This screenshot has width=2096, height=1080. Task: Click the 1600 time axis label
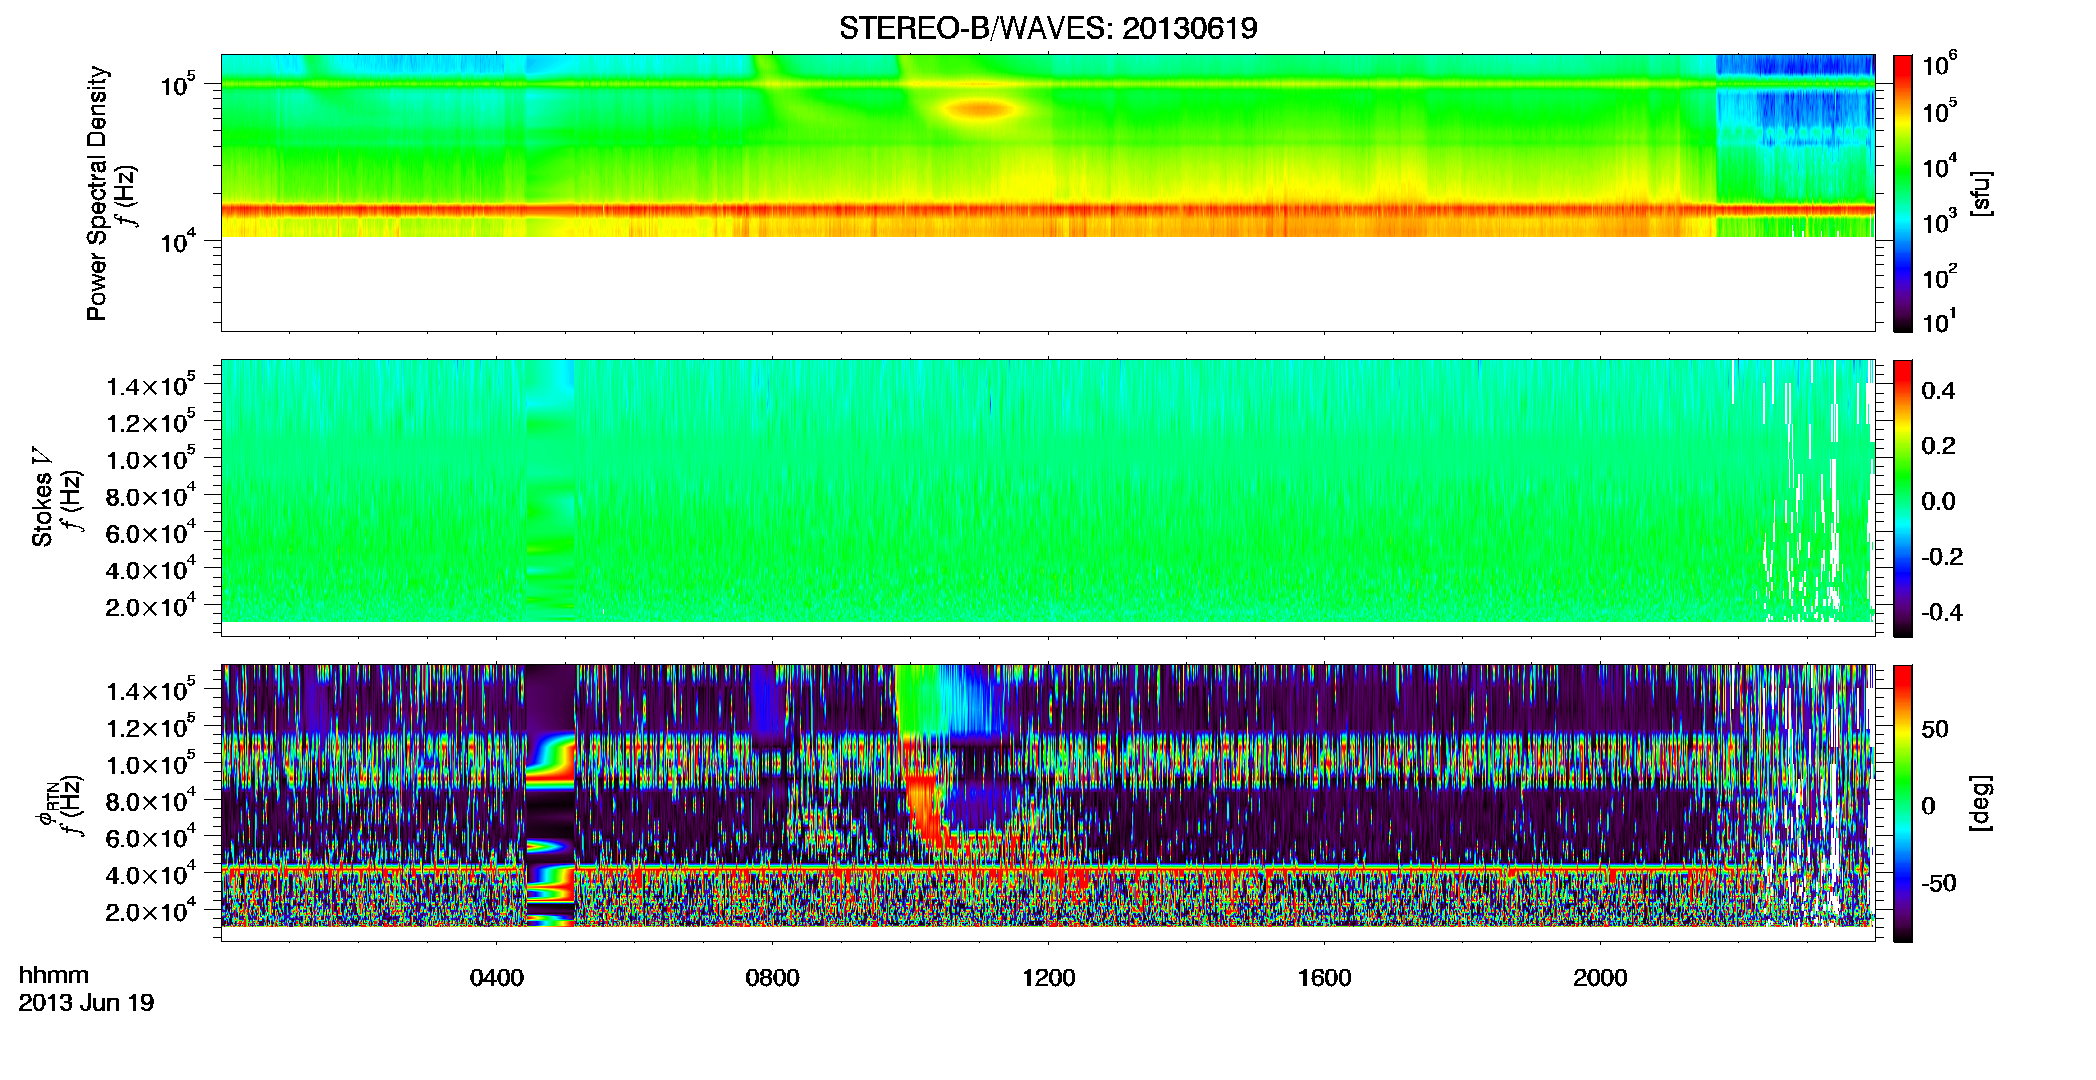[x=1325, y=978]
